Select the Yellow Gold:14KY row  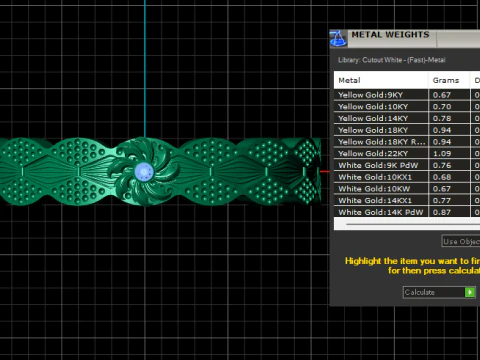point(407,118)
